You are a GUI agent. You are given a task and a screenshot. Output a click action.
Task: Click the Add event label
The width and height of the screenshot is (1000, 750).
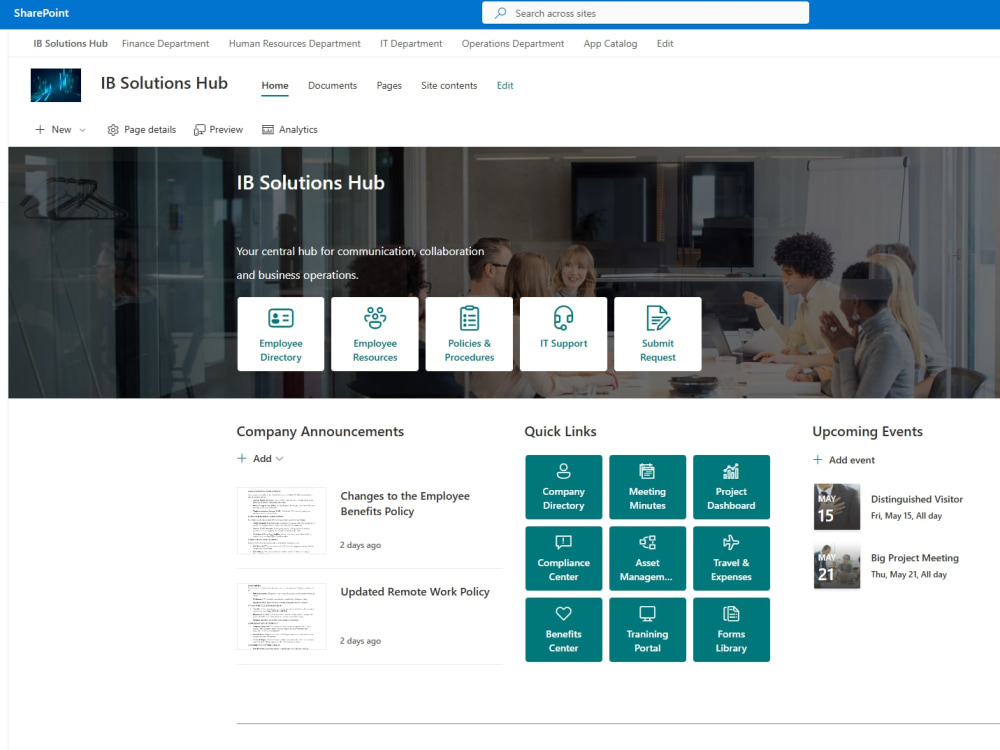point(851,460)
